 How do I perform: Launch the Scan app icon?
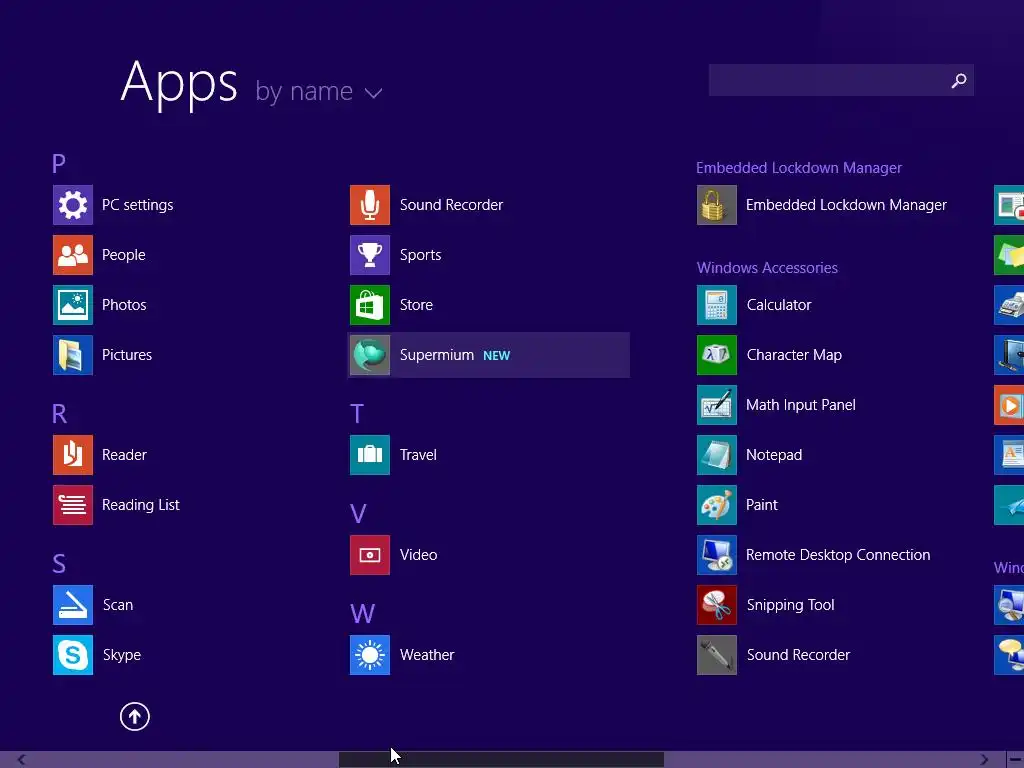click(72, 605)
